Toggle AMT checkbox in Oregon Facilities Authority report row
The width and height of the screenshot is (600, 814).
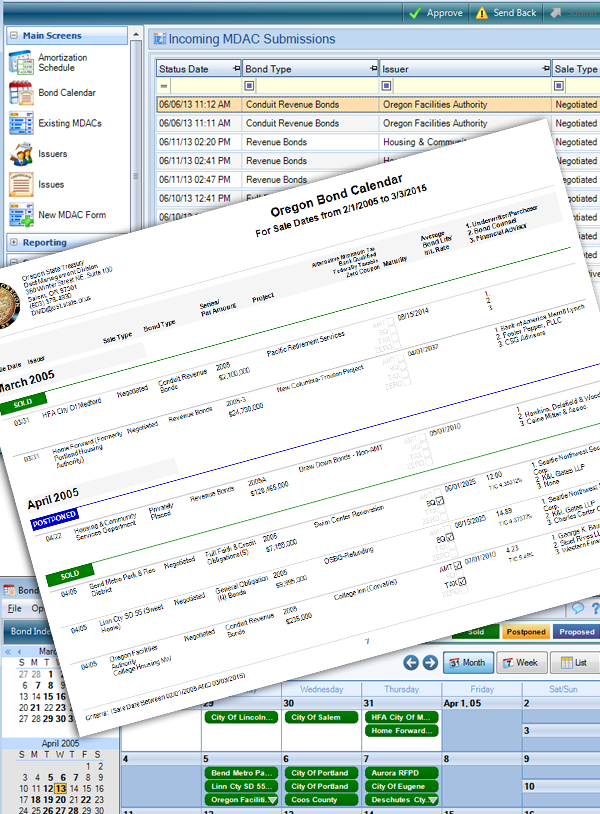(x=457, y=566)
